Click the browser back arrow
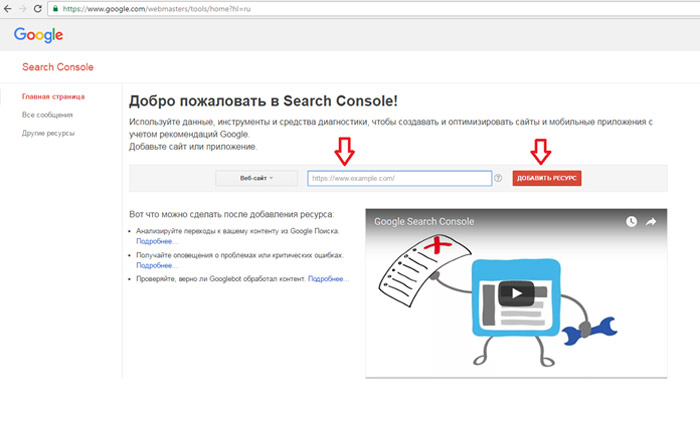 coord(9,7)
